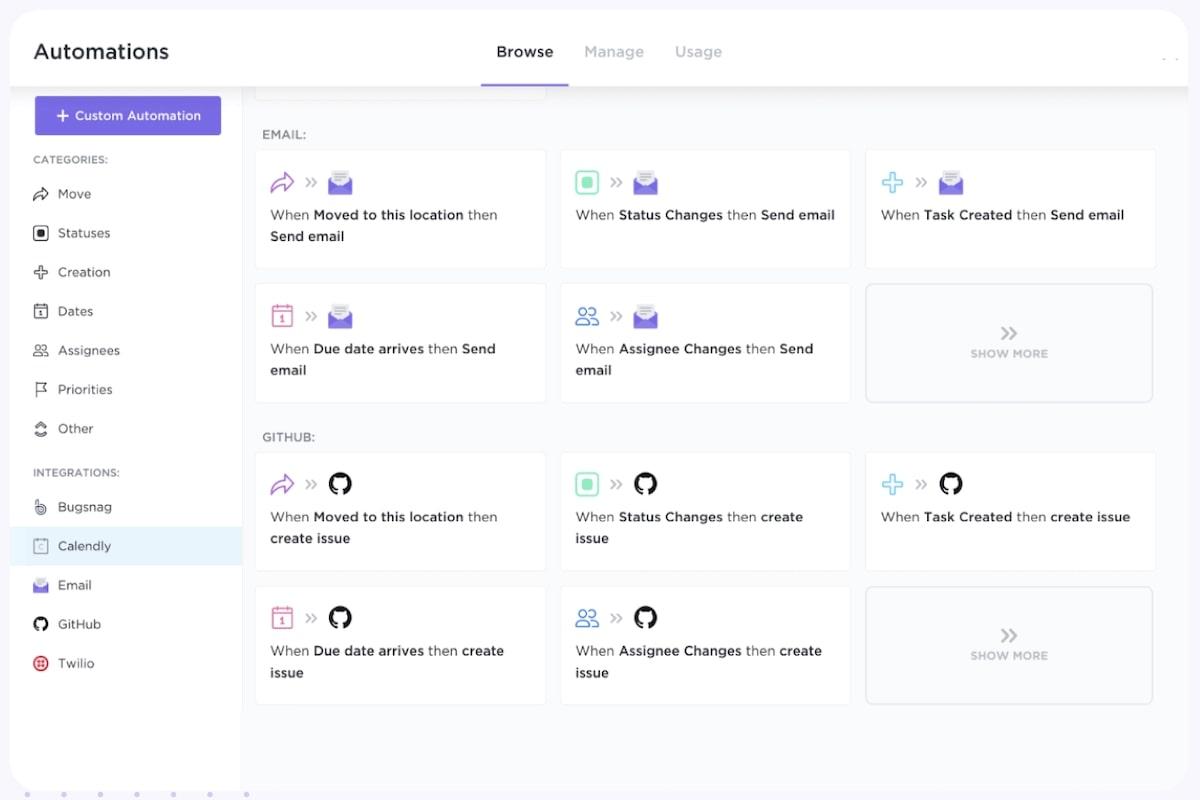The width and height of the screenshot is (1200, 800).
Task: Click GitHub logo on Due date create issue card
Action: [x=341, y=618]
